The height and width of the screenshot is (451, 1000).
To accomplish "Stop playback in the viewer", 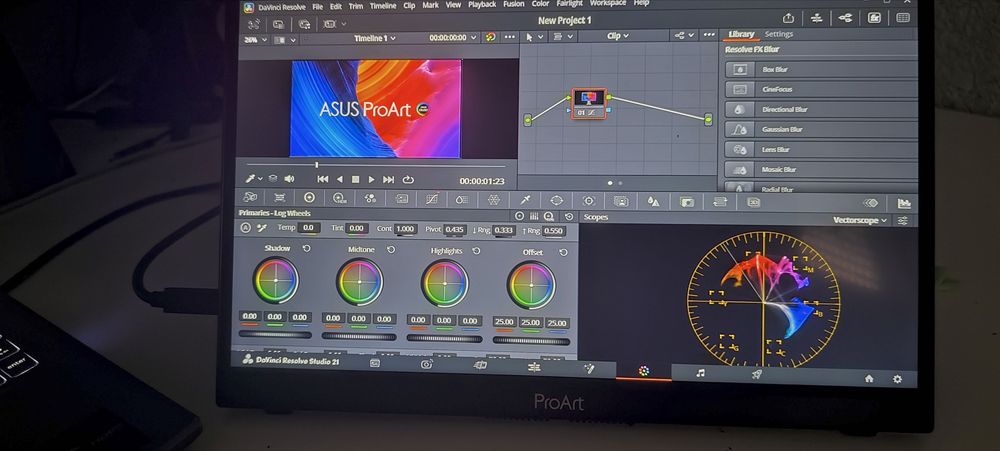I will [356, 180].
